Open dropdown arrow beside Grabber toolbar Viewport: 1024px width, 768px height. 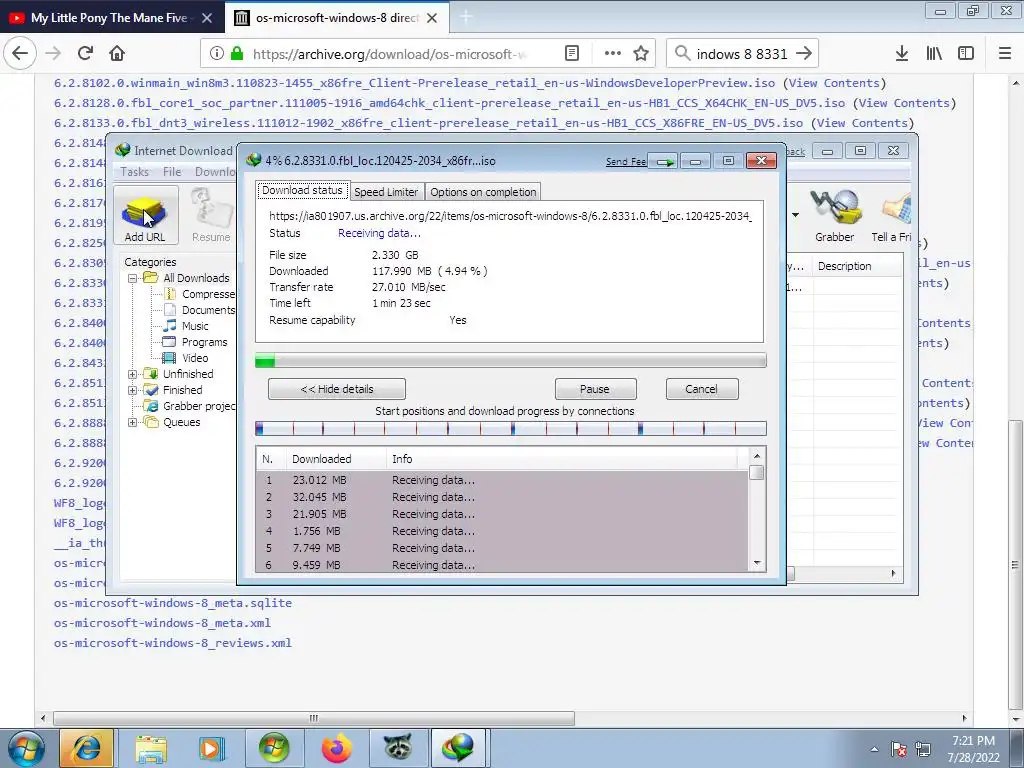tap(795, 215)
